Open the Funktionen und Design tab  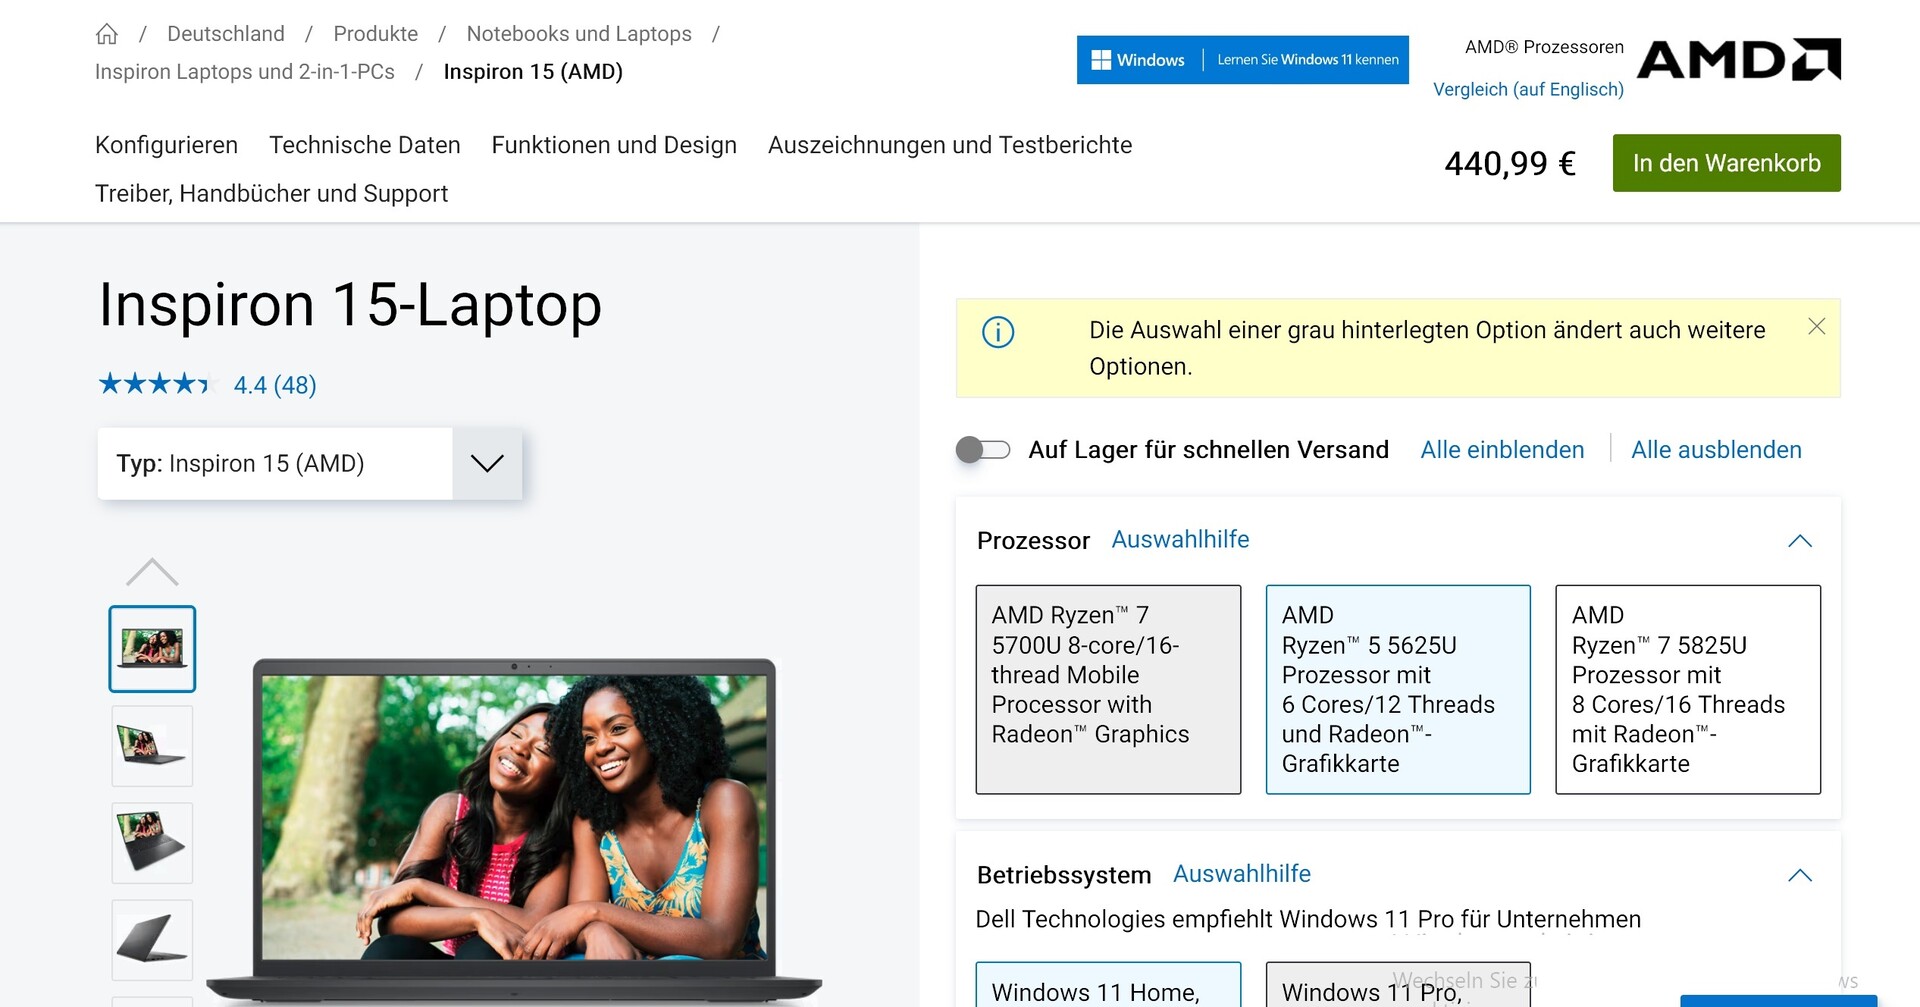point(614,145)
